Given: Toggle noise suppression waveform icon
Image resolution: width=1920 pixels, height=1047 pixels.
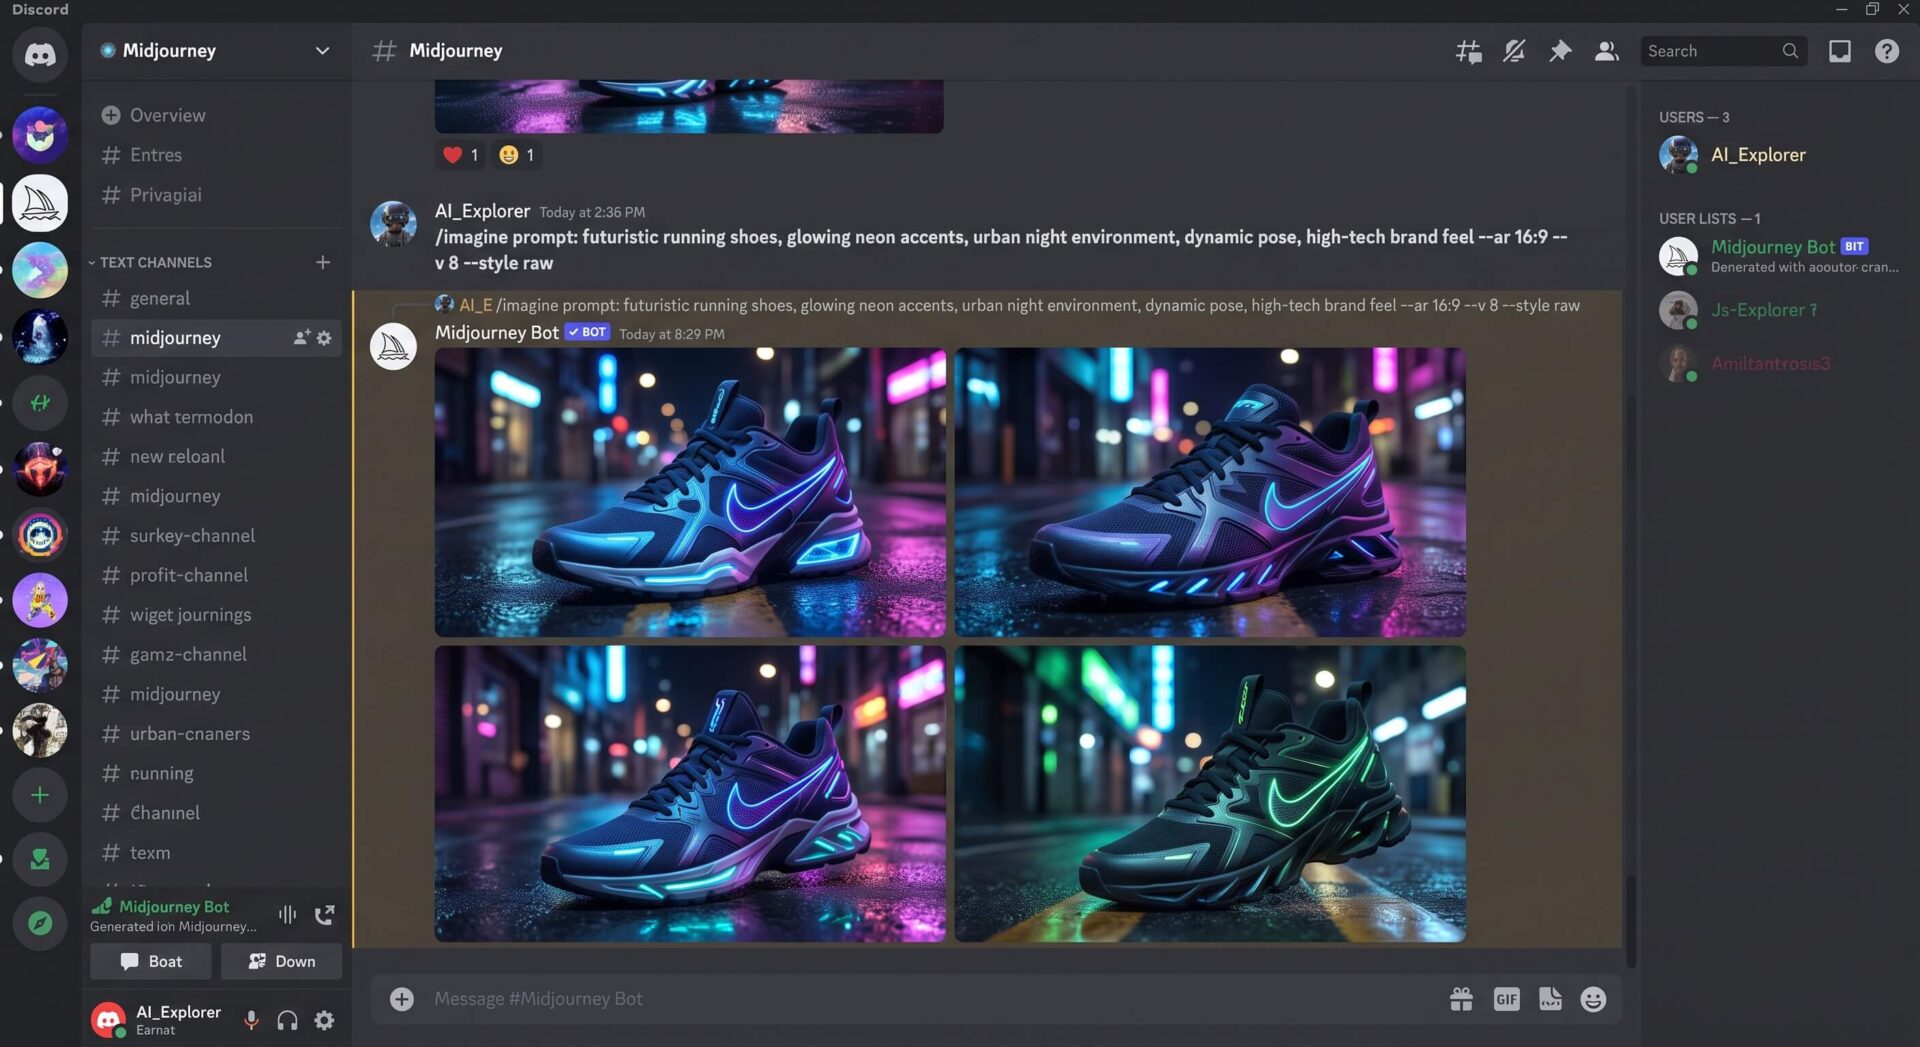Looking at the screenshot, I should point(287,915).
